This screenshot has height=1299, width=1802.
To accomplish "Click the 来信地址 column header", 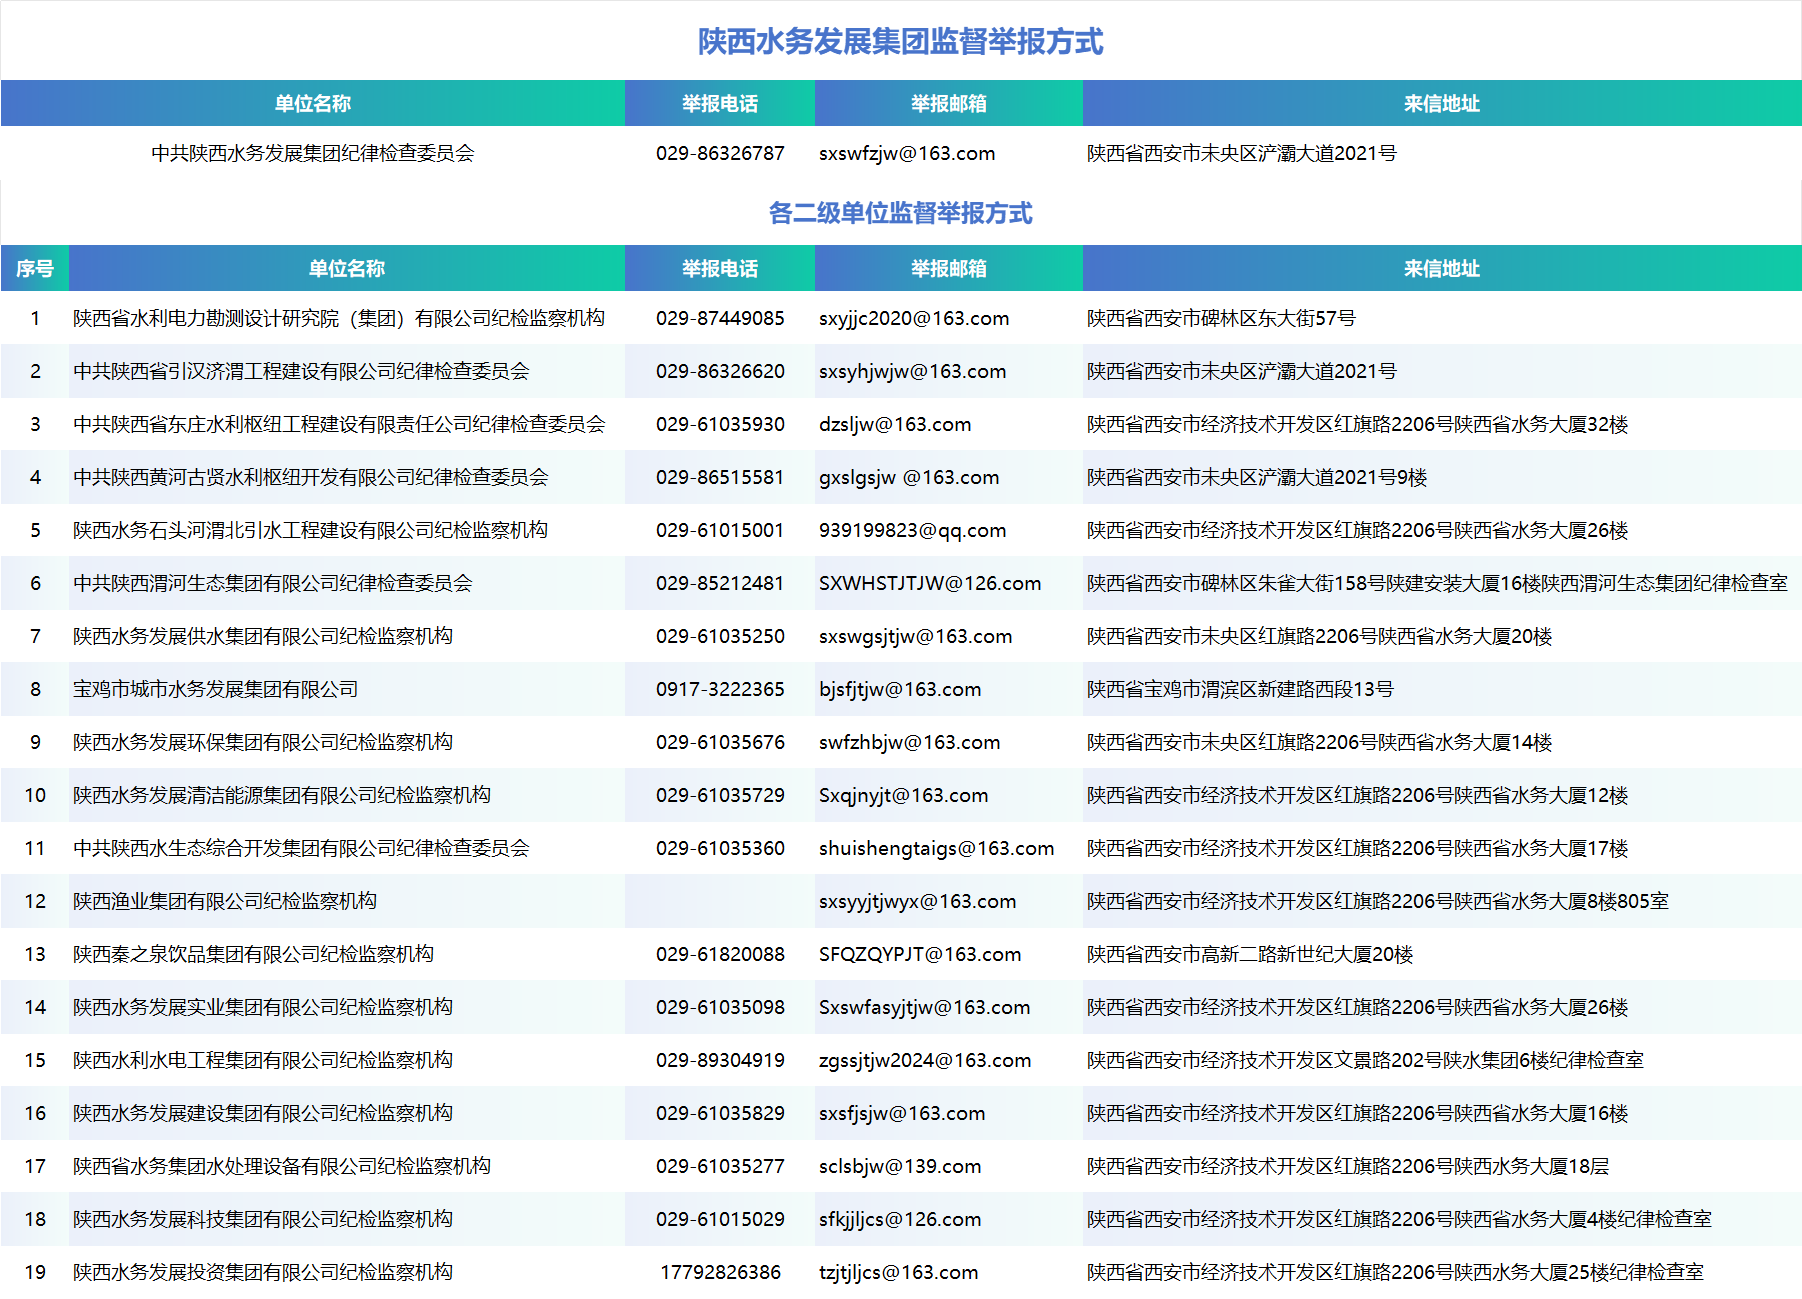I will point(1440,268).
